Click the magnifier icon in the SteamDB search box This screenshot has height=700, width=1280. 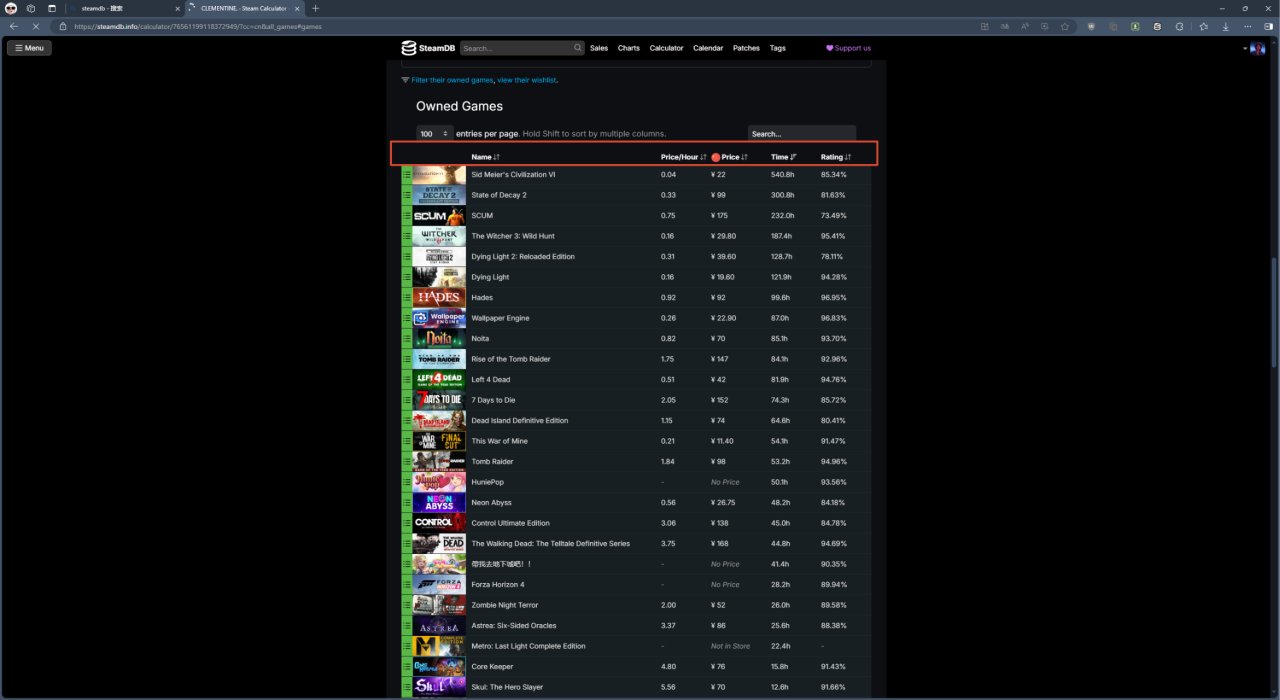578,48
